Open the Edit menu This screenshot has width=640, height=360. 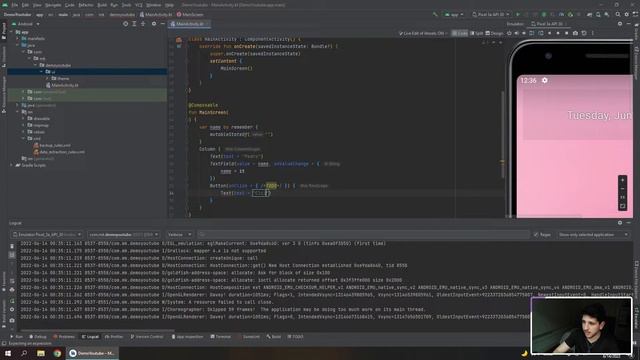[x=25, y=5]
